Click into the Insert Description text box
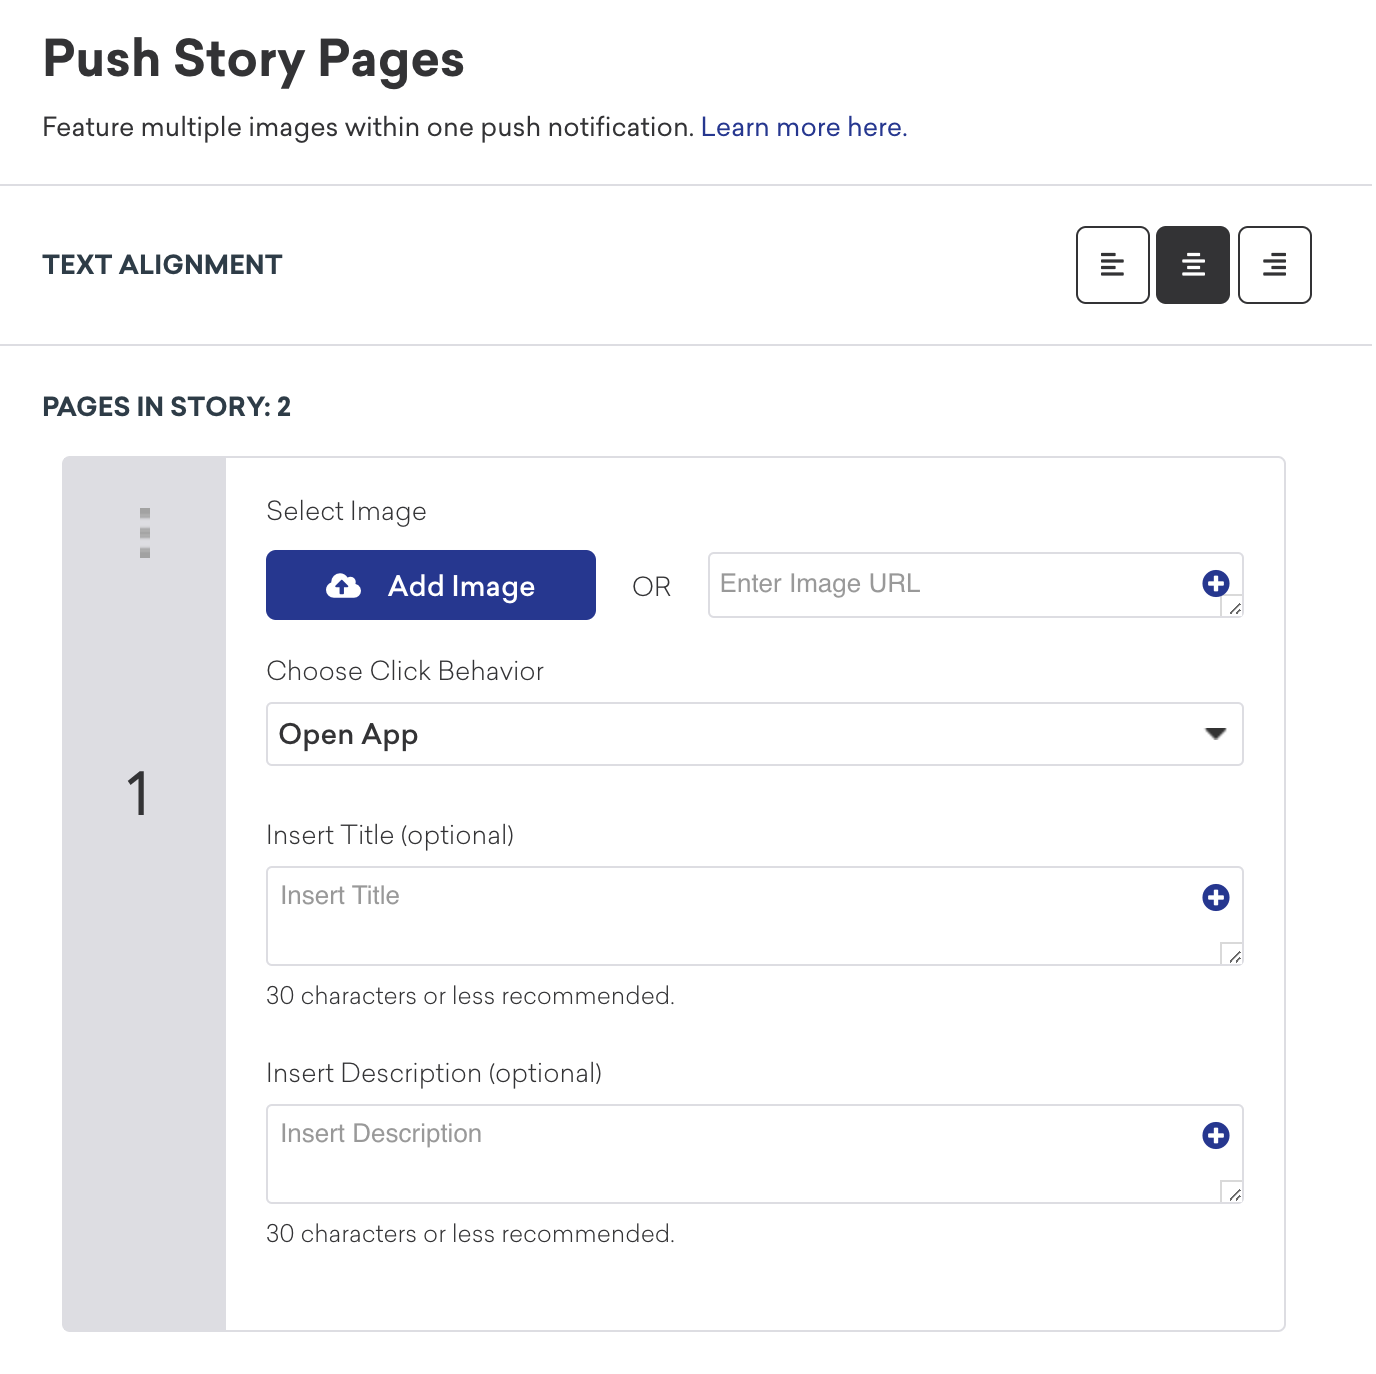Screen dimensions: 1376x1374 pyautogui.click(x=730, y=1153)
